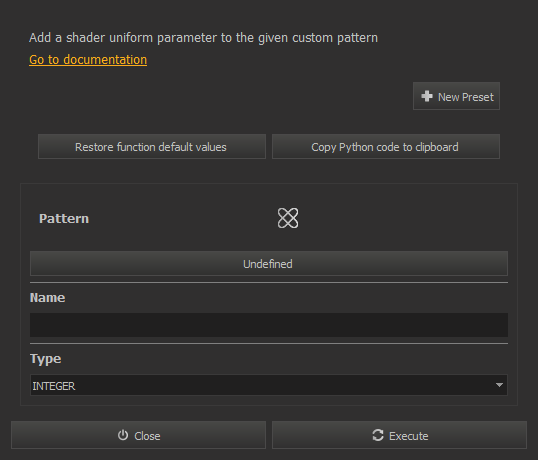The width and height of the screenshot is (538, 460).
Task: Click the Pattern parameter label
Action: tap(64, 219)
